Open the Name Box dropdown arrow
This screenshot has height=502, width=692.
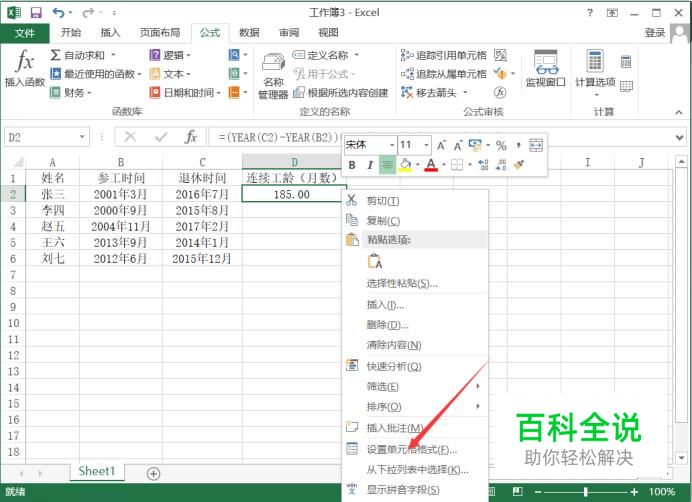tap(82, 137)
